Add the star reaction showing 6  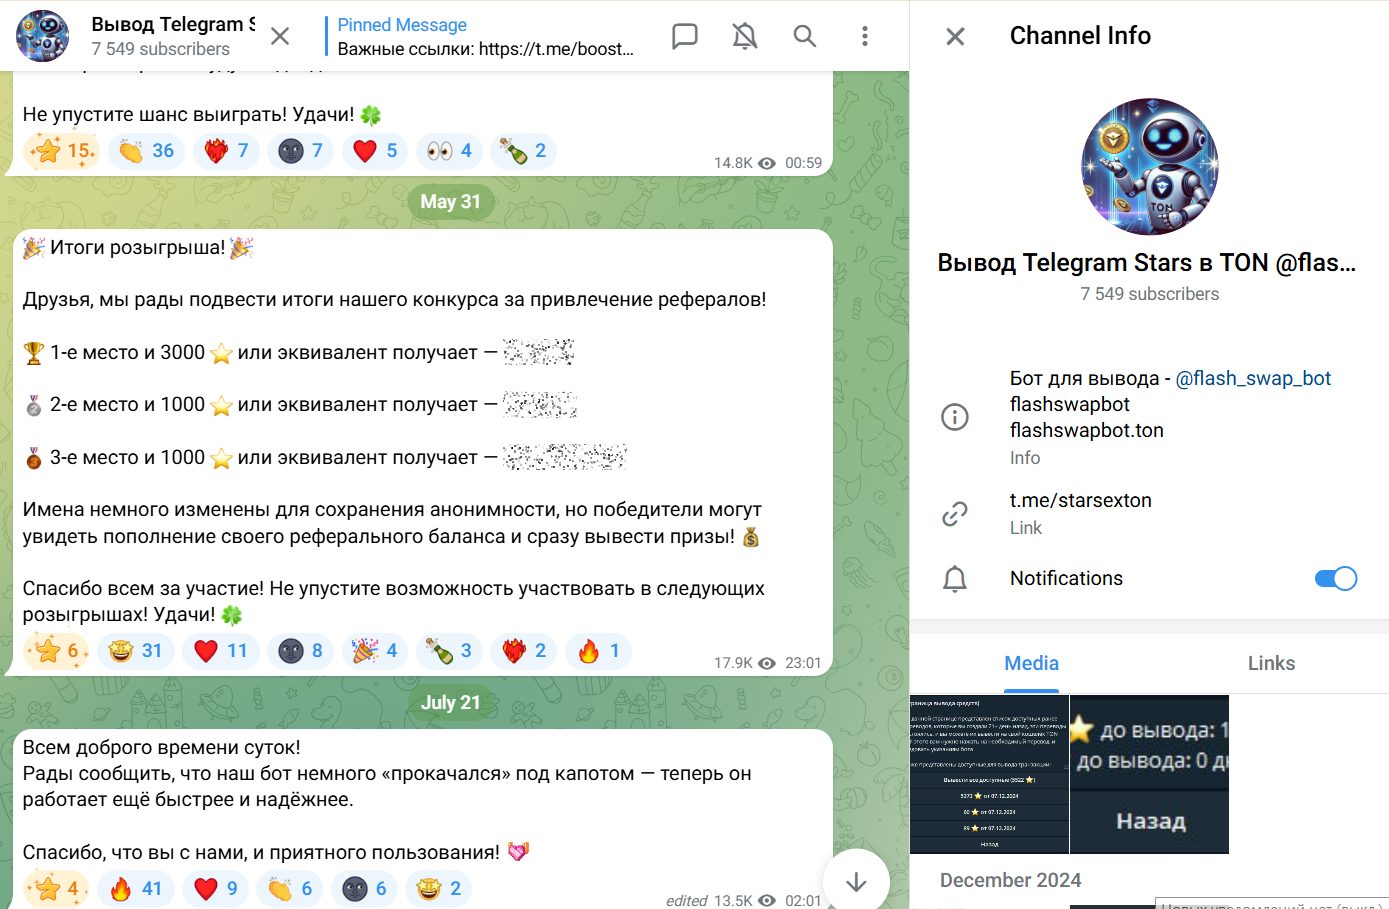56,651
